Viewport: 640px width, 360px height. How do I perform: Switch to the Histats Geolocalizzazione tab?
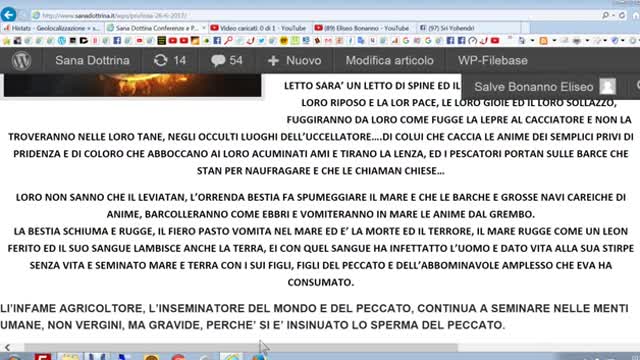pos(52,28)
